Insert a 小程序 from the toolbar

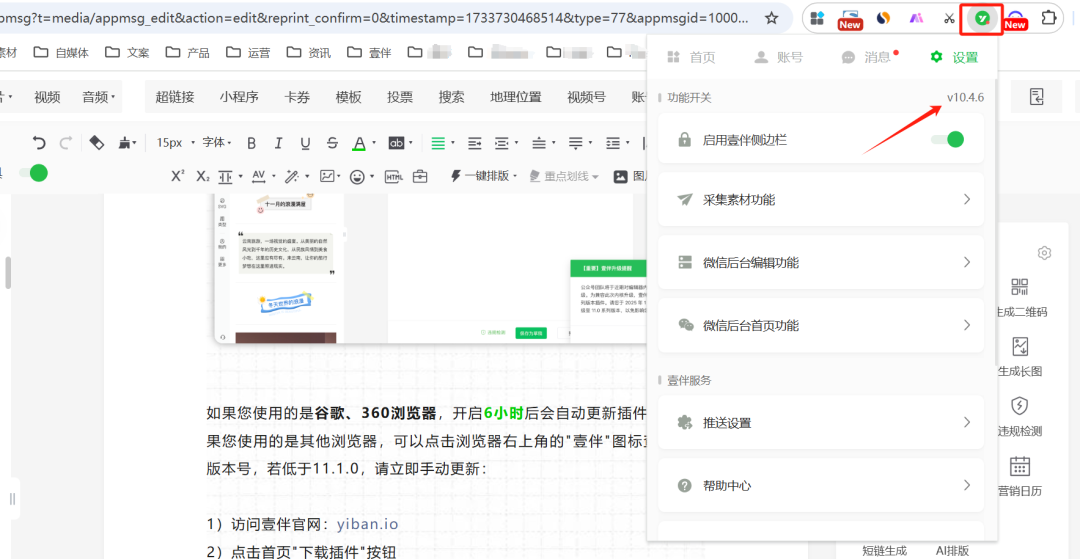coord(239,97)
